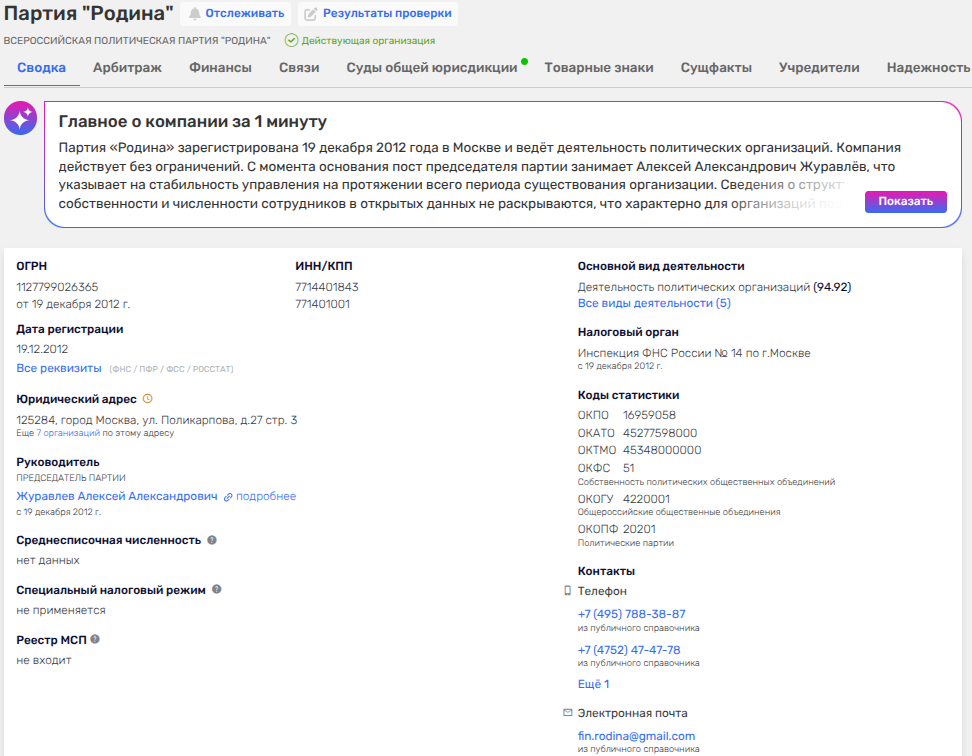Click the green dot on Суды общей юрисдикции
The height and width of the screenshot is (756, 972).
pos(524,61)
